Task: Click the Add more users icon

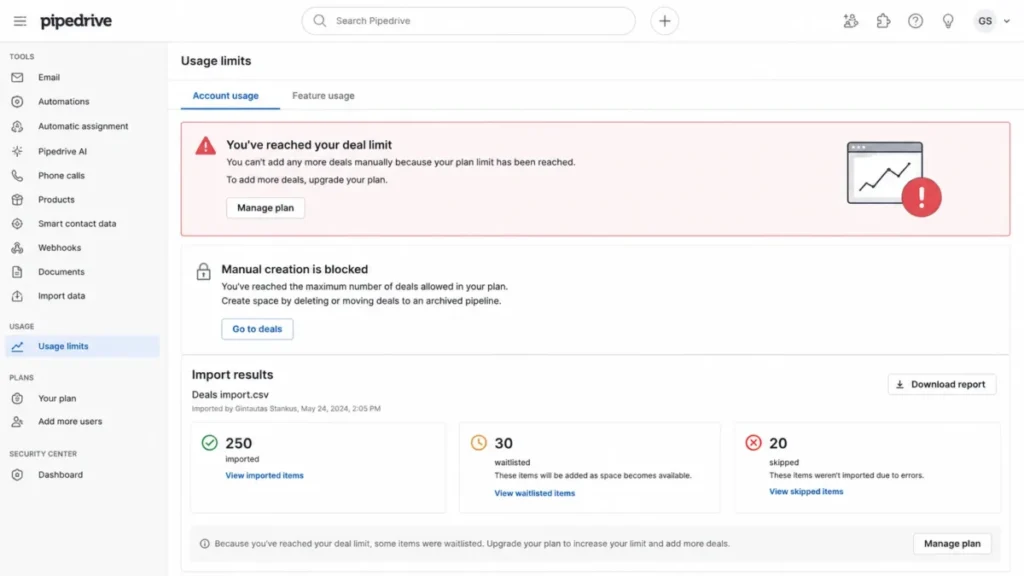Action: click(17, 421)
